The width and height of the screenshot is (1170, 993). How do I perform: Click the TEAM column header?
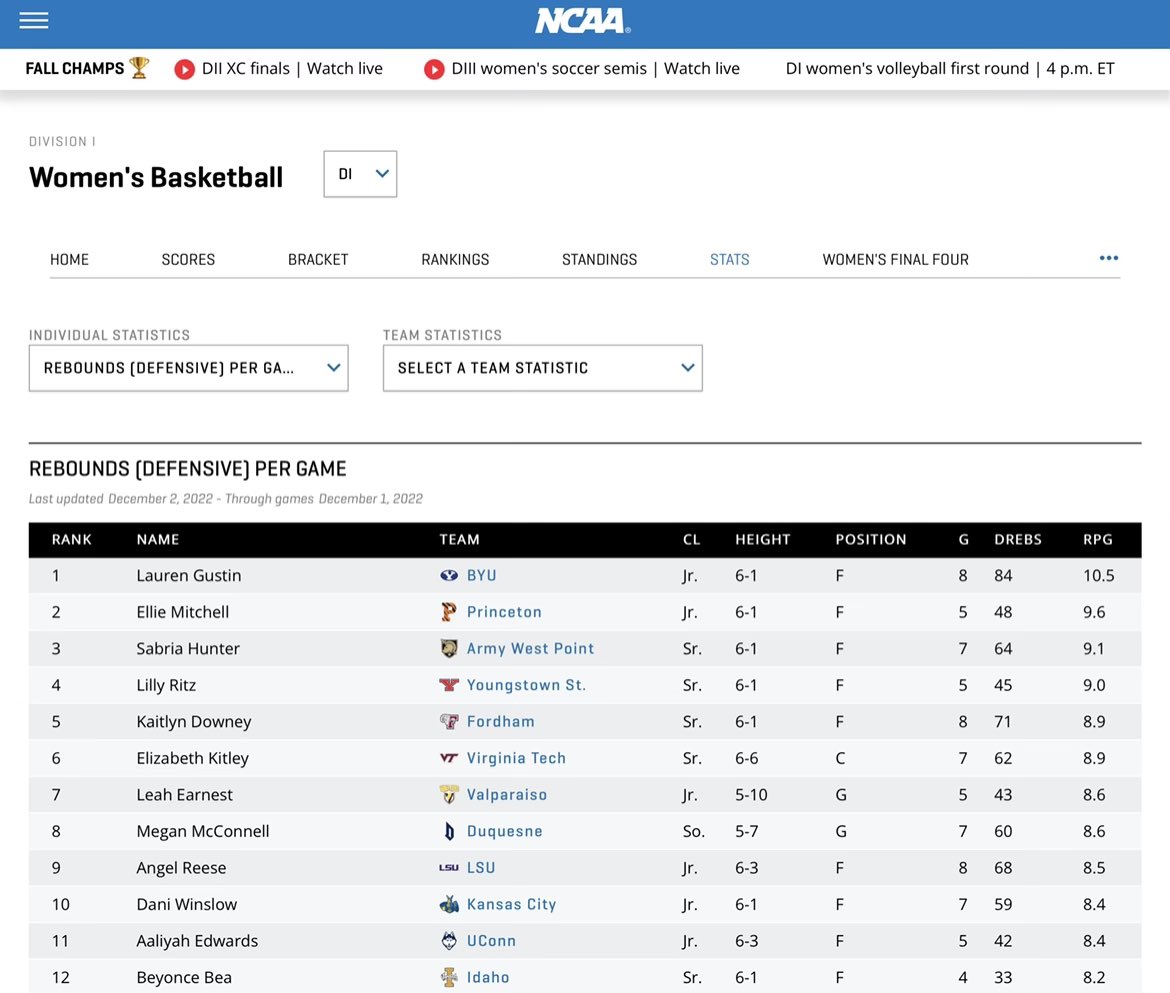(459, 539)
